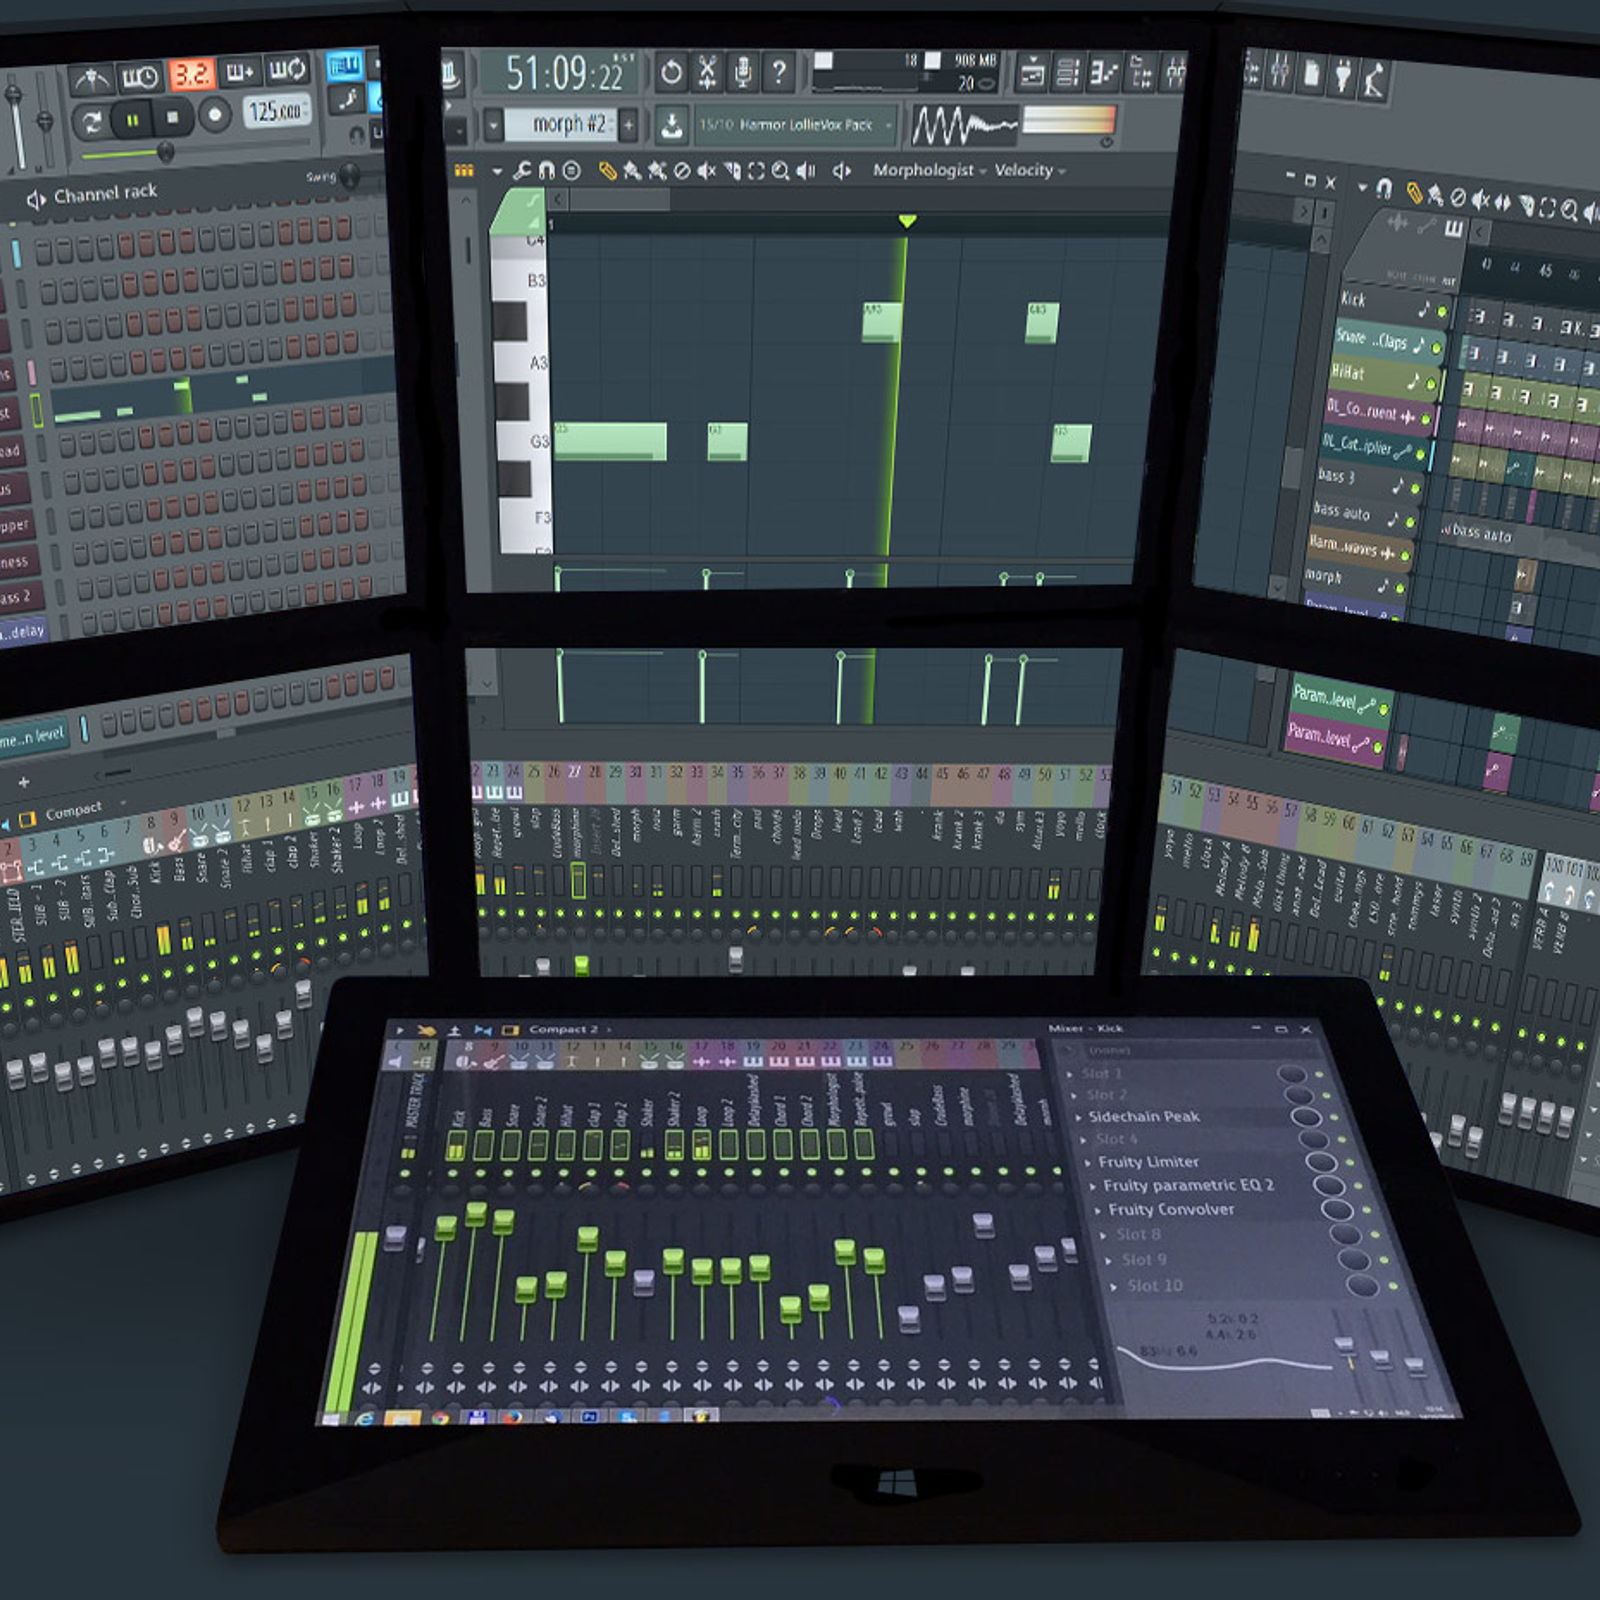This screenshot has height=1600, width=1600.
Task: Click the green playhead marker
Action: pos(907,220)
